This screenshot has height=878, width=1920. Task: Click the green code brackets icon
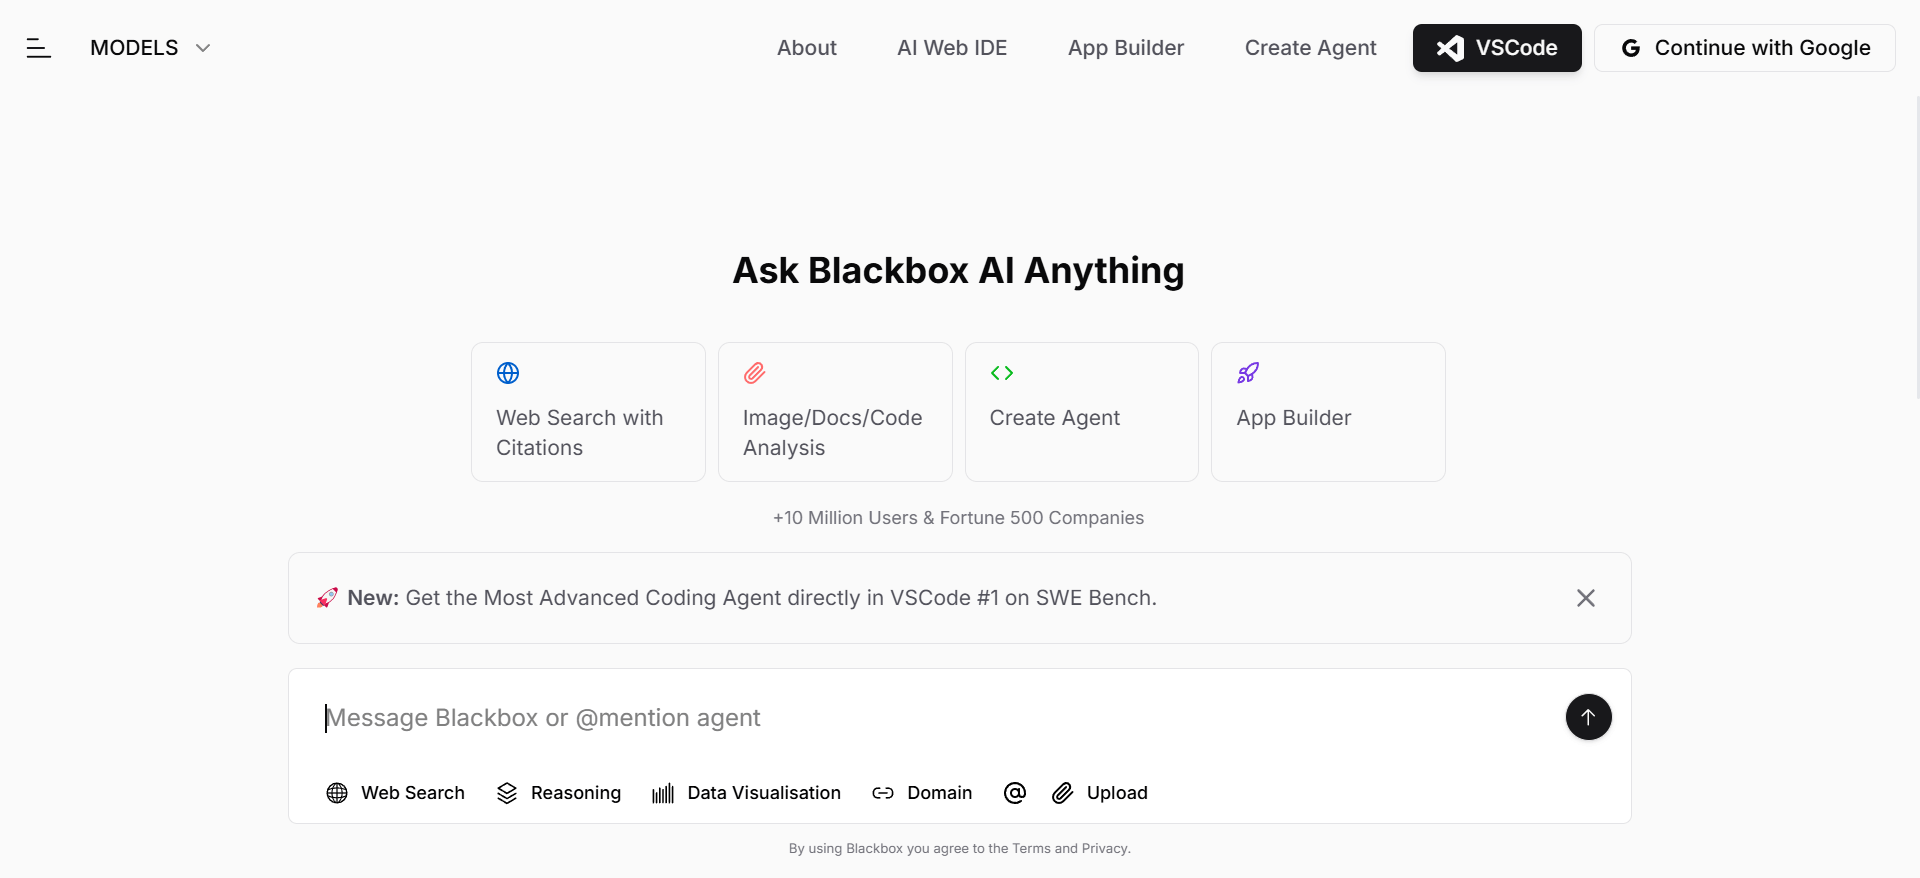[x=1002, y=373]
